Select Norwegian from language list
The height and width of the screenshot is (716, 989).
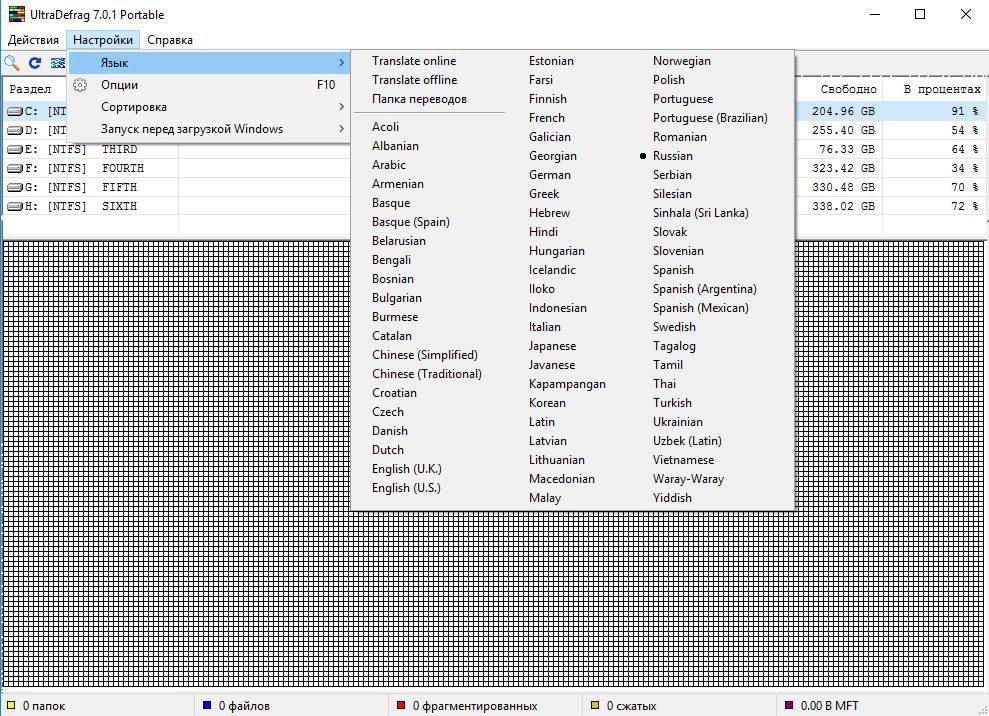tap(682, 61)
